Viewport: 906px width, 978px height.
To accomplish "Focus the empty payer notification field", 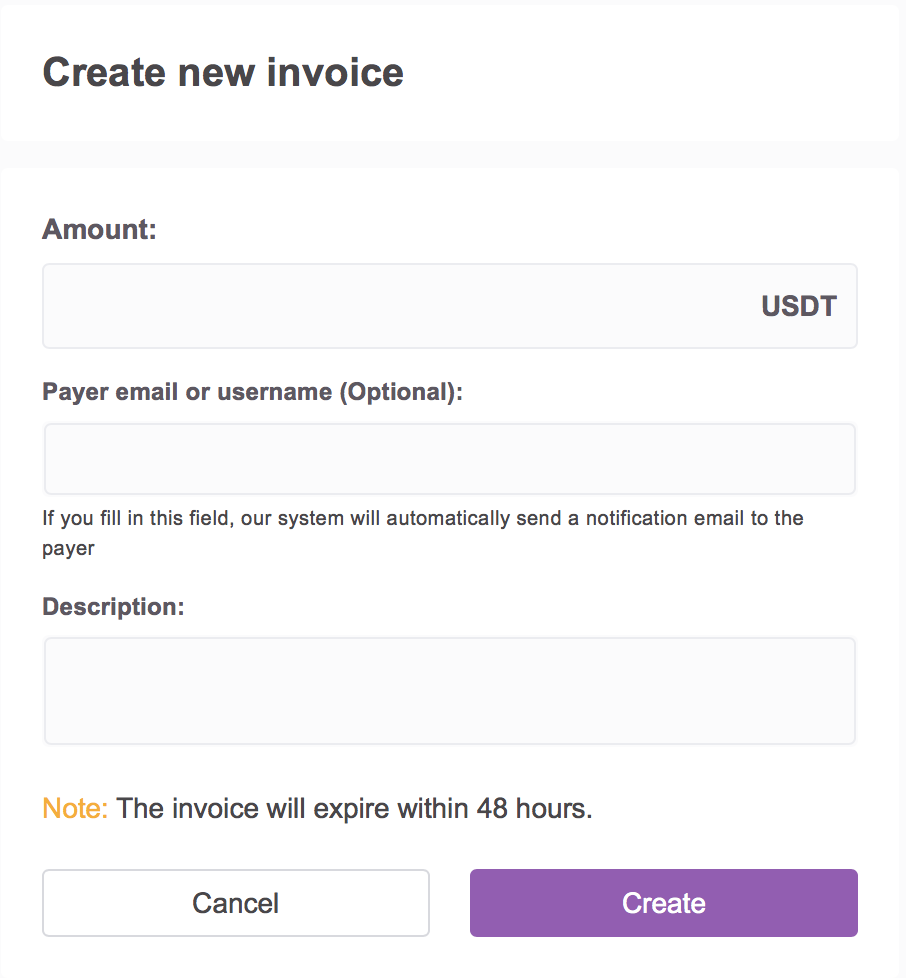I will tap(449, 458).
